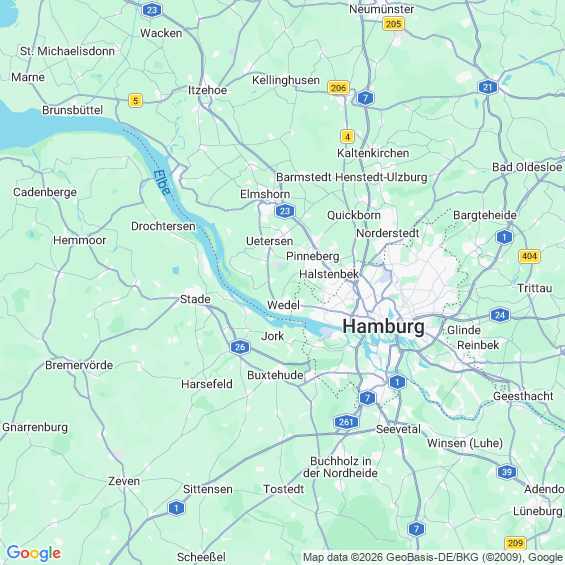Click the A261 highway shield near Seevetal
Screen dimensions: 565x565
(346, 422)
